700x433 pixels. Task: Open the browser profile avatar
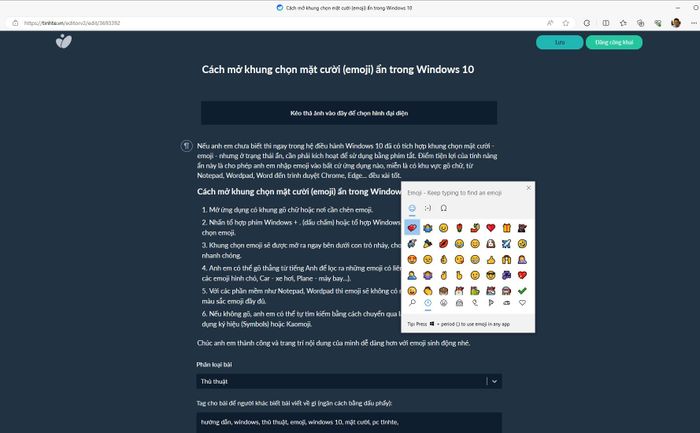pos(675,23)
